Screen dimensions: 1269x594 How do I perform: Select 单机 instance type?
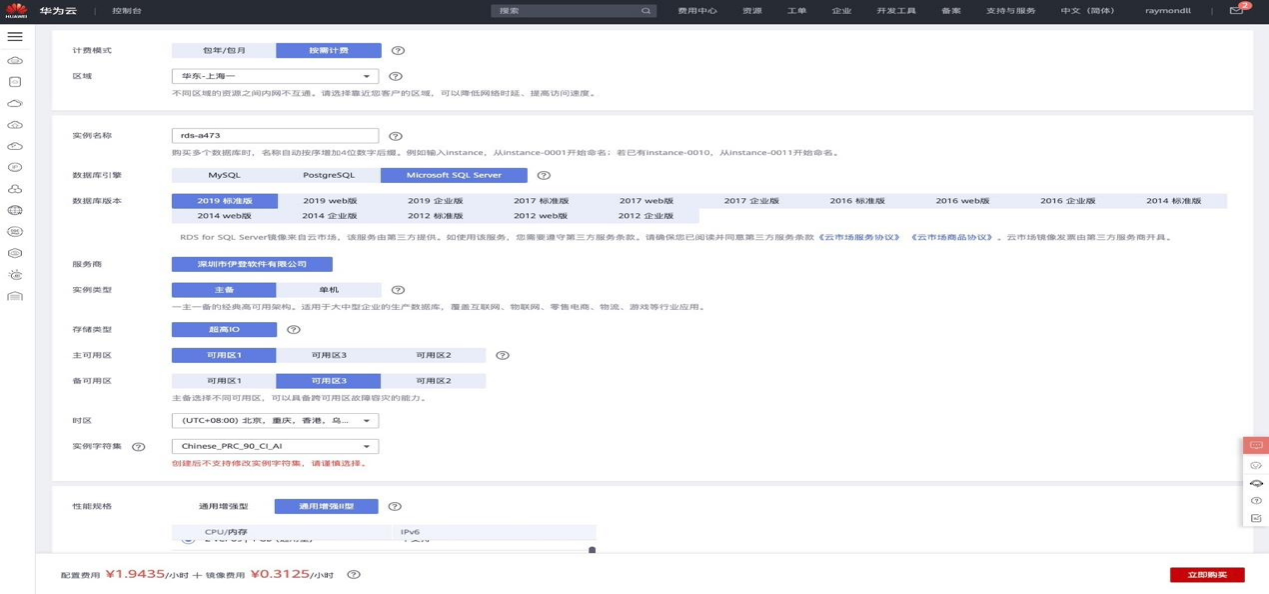click(328, 290)
